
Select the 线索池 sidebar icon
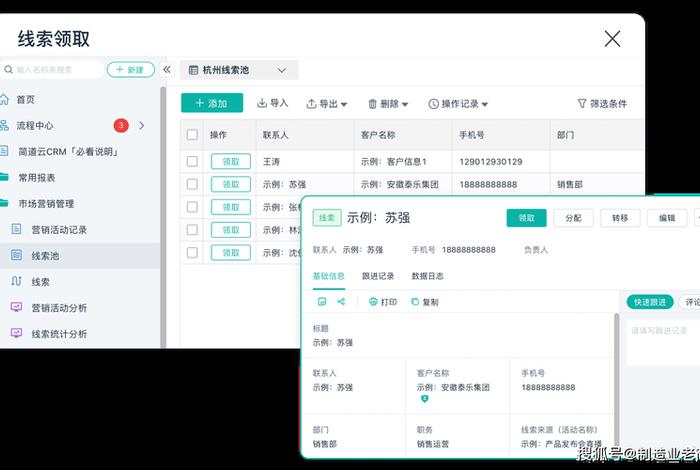(17, 255)
